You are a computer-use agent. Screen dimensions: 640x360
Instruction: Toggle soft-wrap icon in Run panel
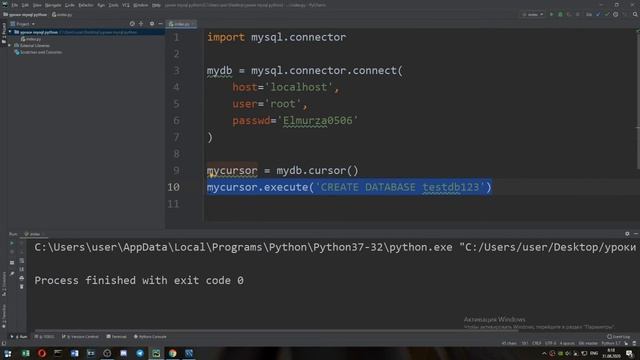(22, 260)
